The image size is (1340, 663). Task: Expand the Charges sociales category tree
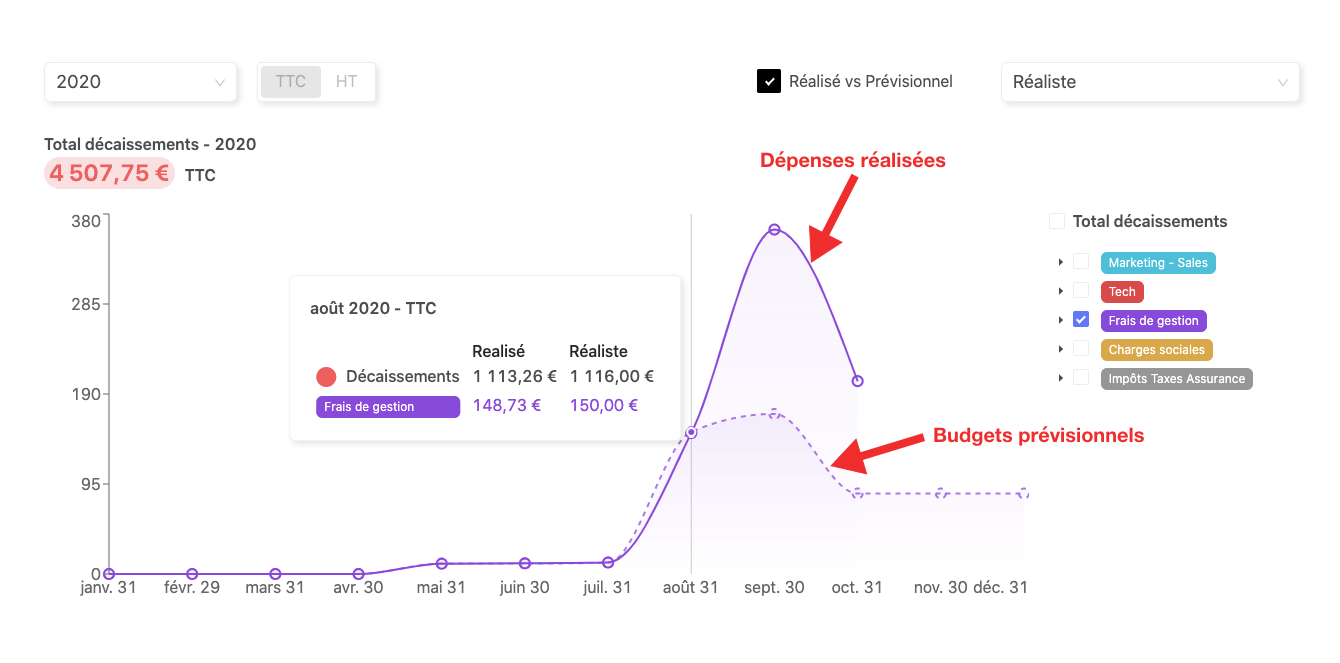pyautogui.click(x=1063, y=349)
